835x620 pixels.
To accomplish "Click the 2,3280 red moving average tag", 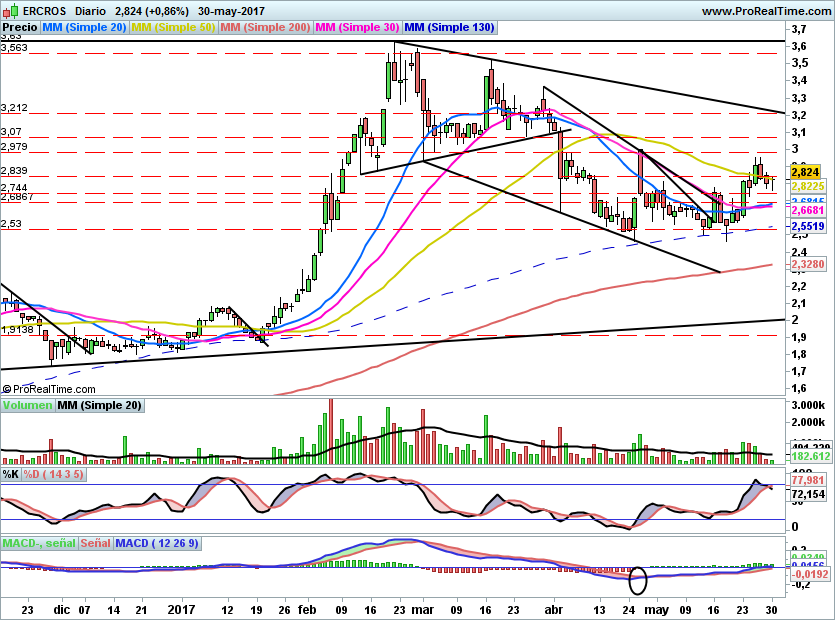I will tap(806, 262).
